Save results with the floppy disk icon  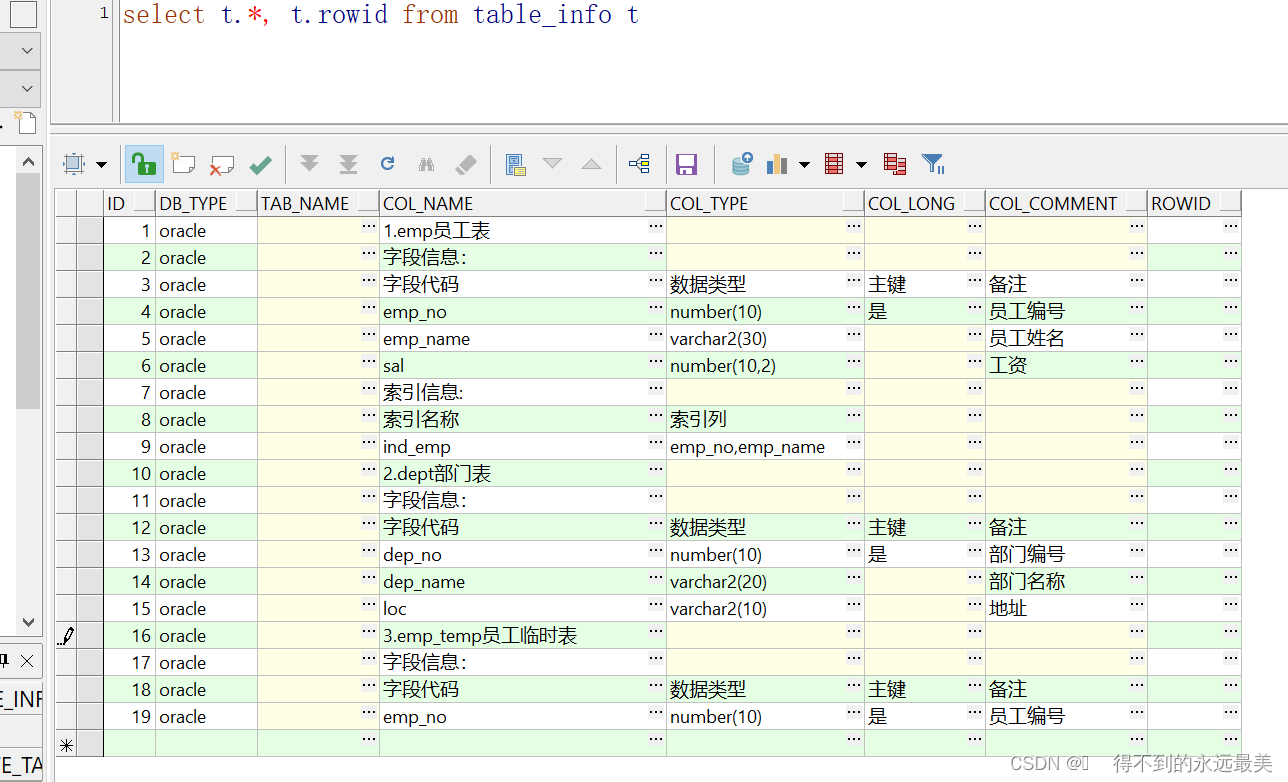point(686,163)
